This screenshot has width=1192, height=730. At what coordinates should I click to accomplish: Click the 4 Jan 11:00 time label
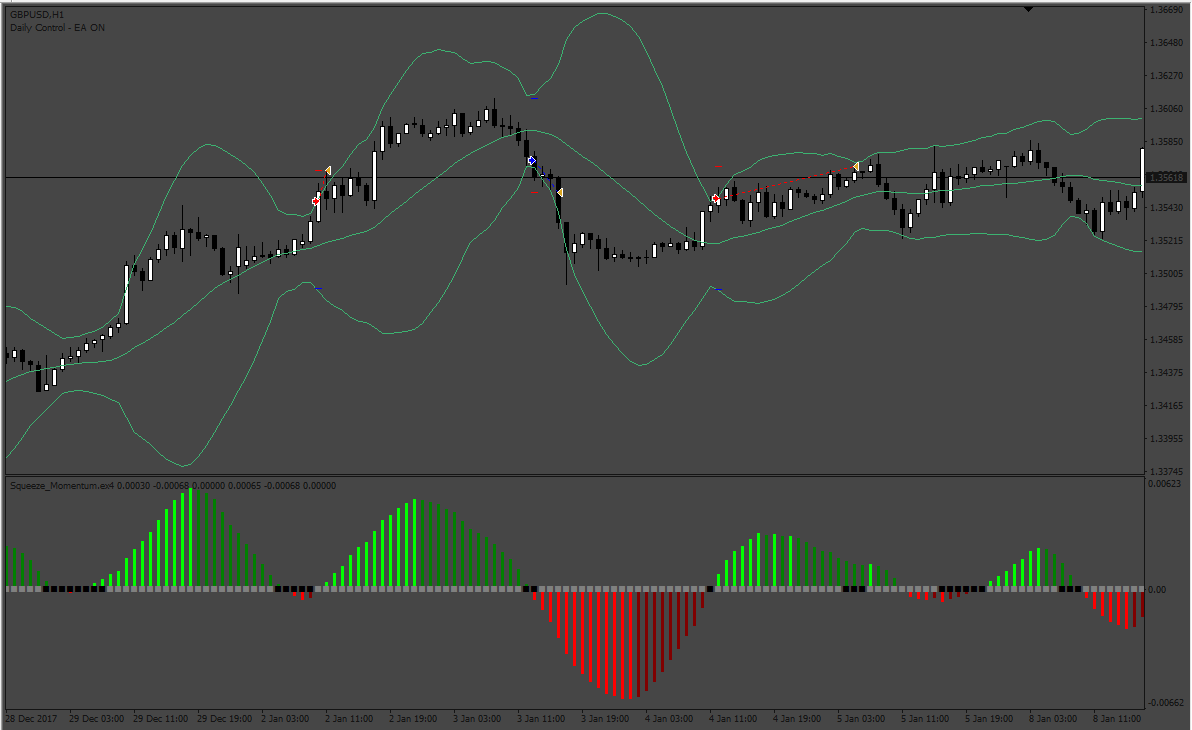tap(733, 719)
